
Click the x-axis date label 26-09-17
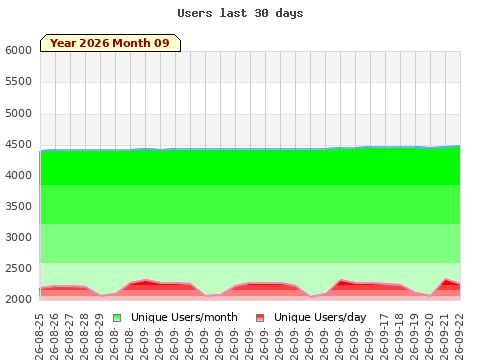(384, 337)
